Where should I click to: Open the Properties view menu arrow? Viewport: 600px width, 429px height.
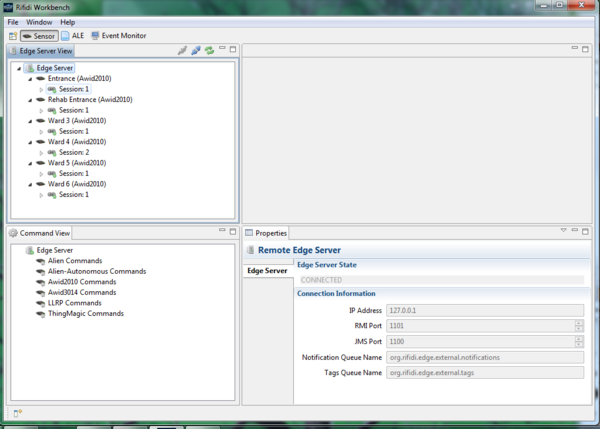(563, 231)
